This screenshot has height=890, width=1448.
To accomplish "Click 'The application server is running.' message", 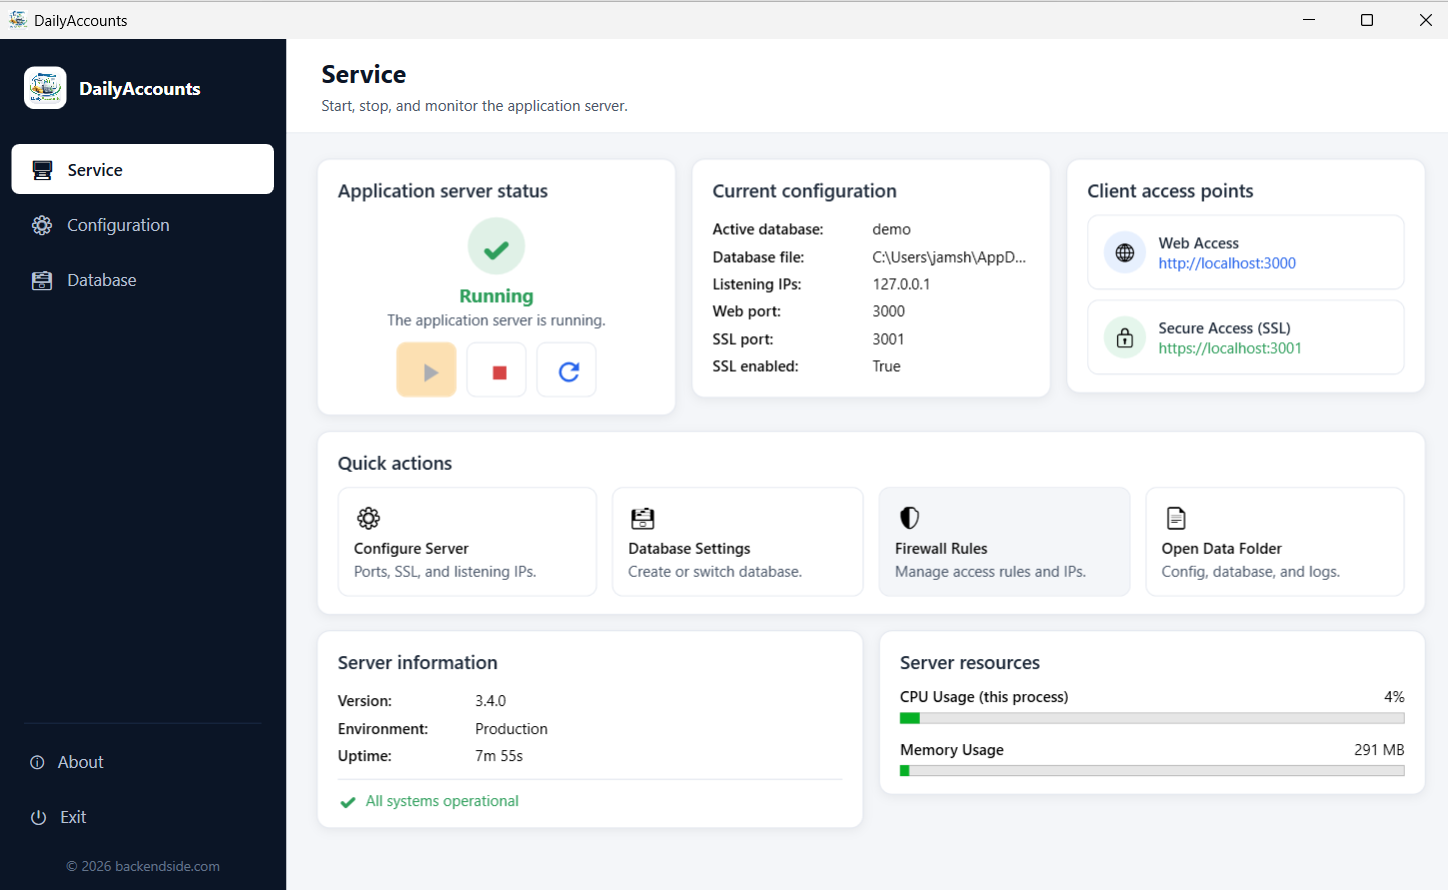I will [x=496, y=320].
